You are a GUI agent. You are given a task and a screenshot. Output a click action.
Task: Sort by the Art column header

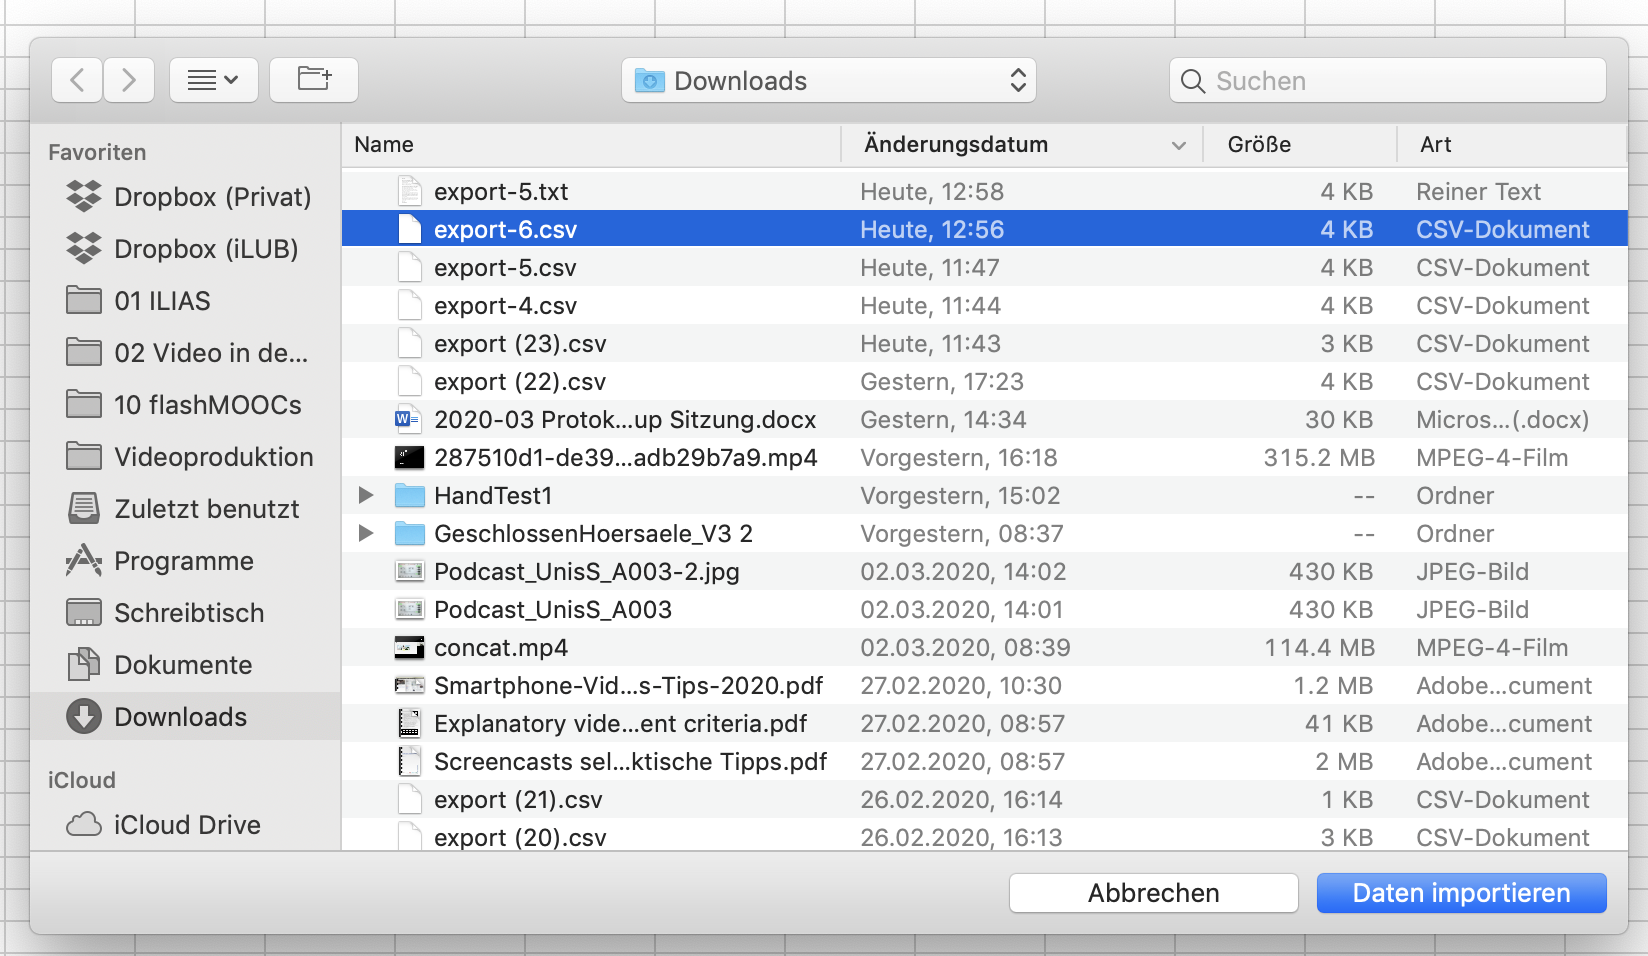(1512, 145)
